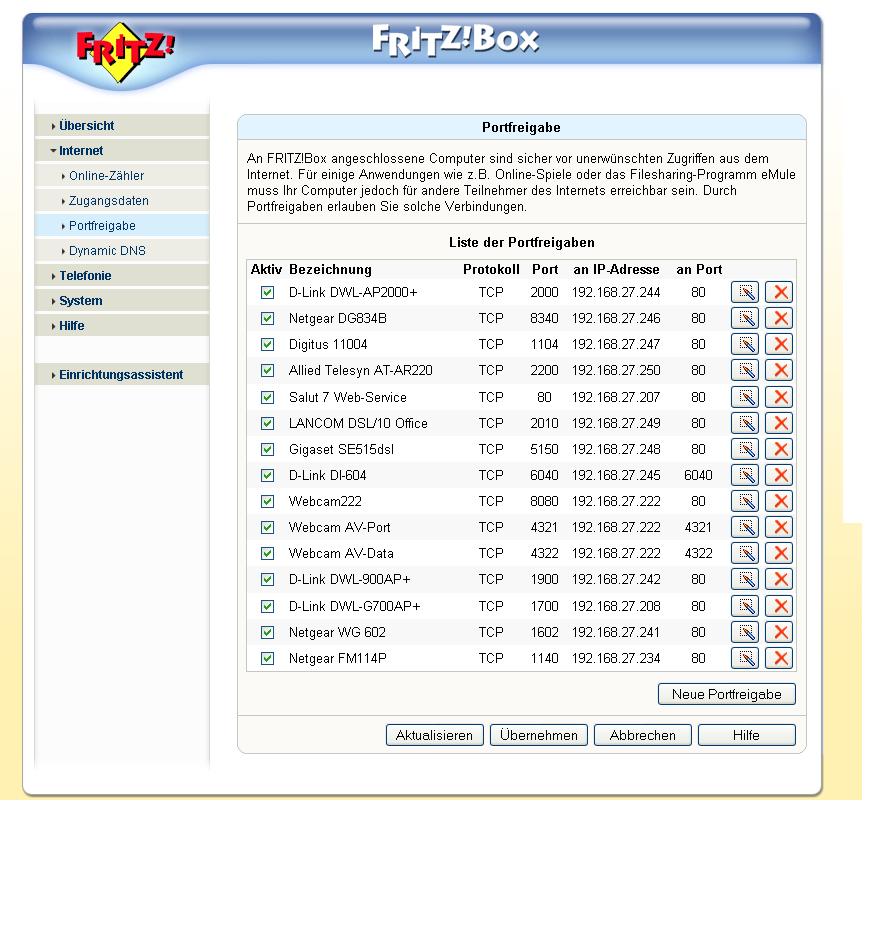Click the Bezeichnung column header
The image size is (878, 933).
330,270
